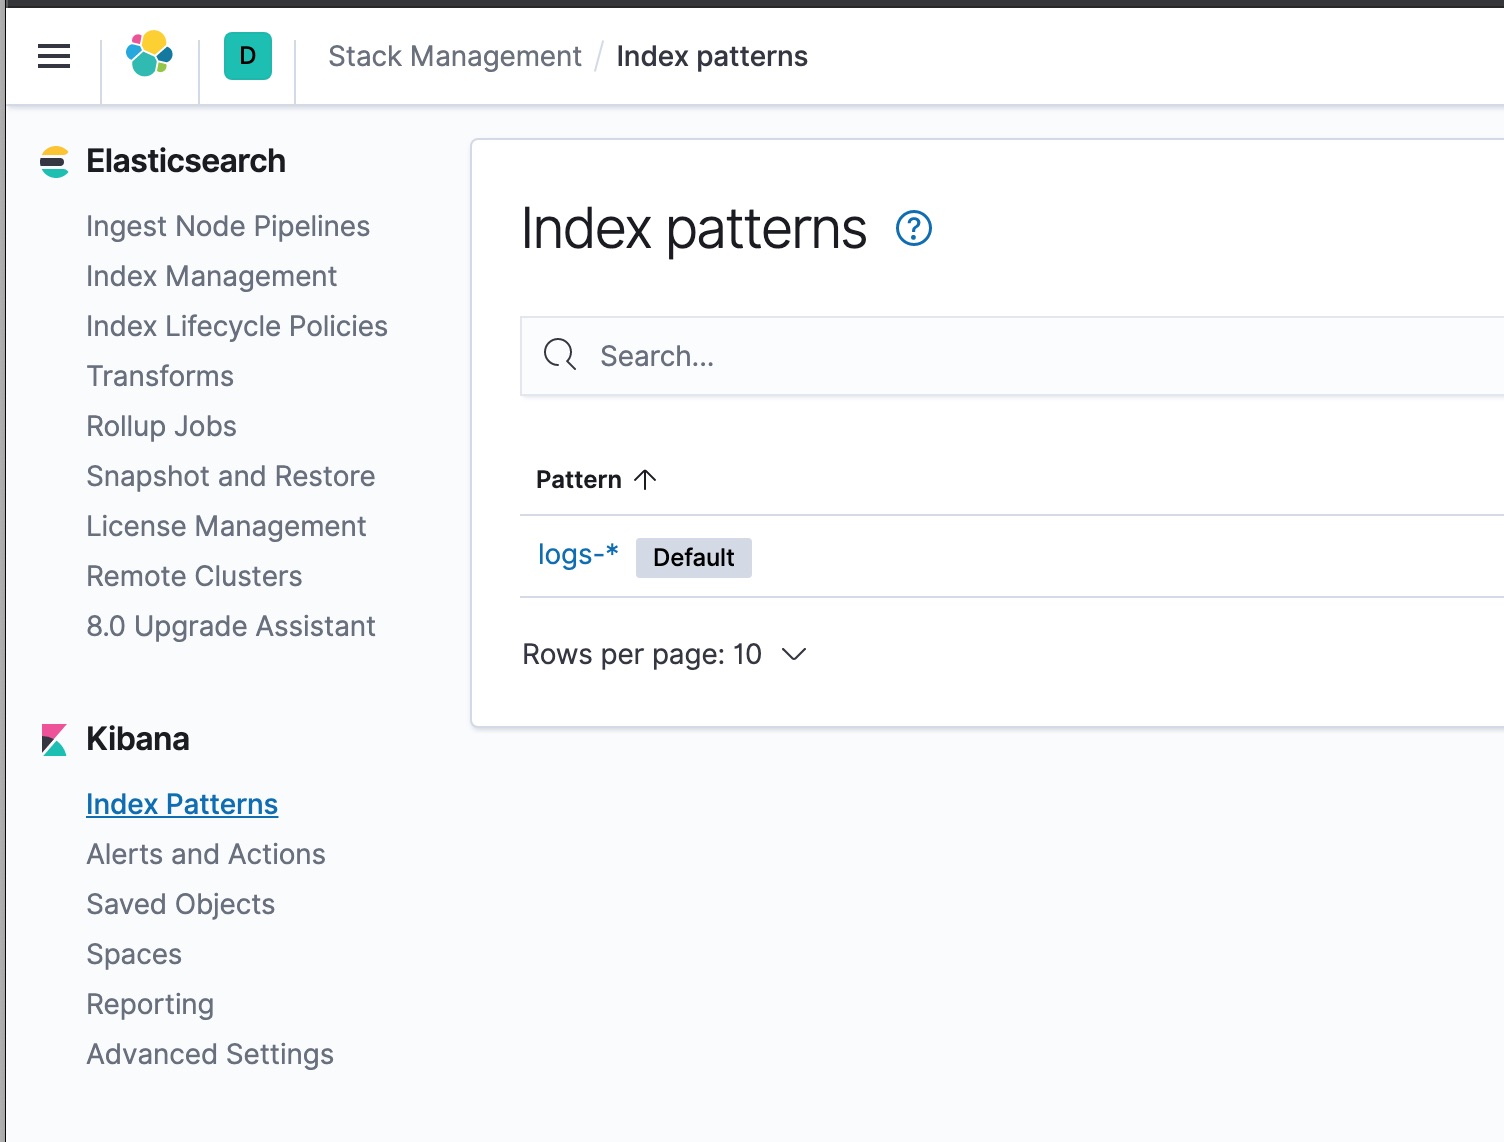Click the Elasticsearch section logo
Viewport: 1504px width, 1142px height.
click(x=54, y=161)
